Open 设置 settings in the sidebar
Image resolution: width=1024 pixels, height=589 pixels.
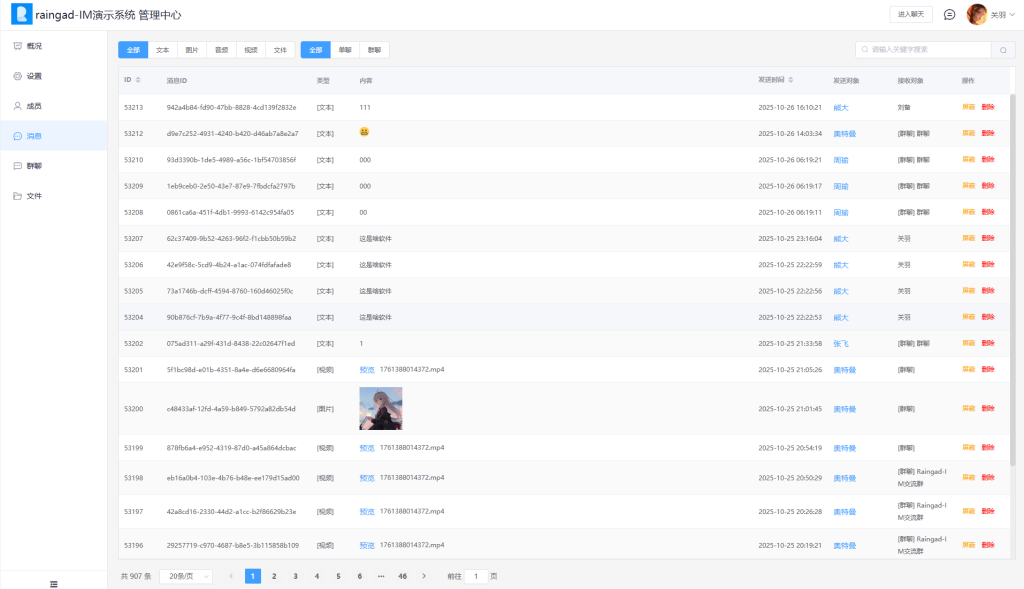coord(34,76)
